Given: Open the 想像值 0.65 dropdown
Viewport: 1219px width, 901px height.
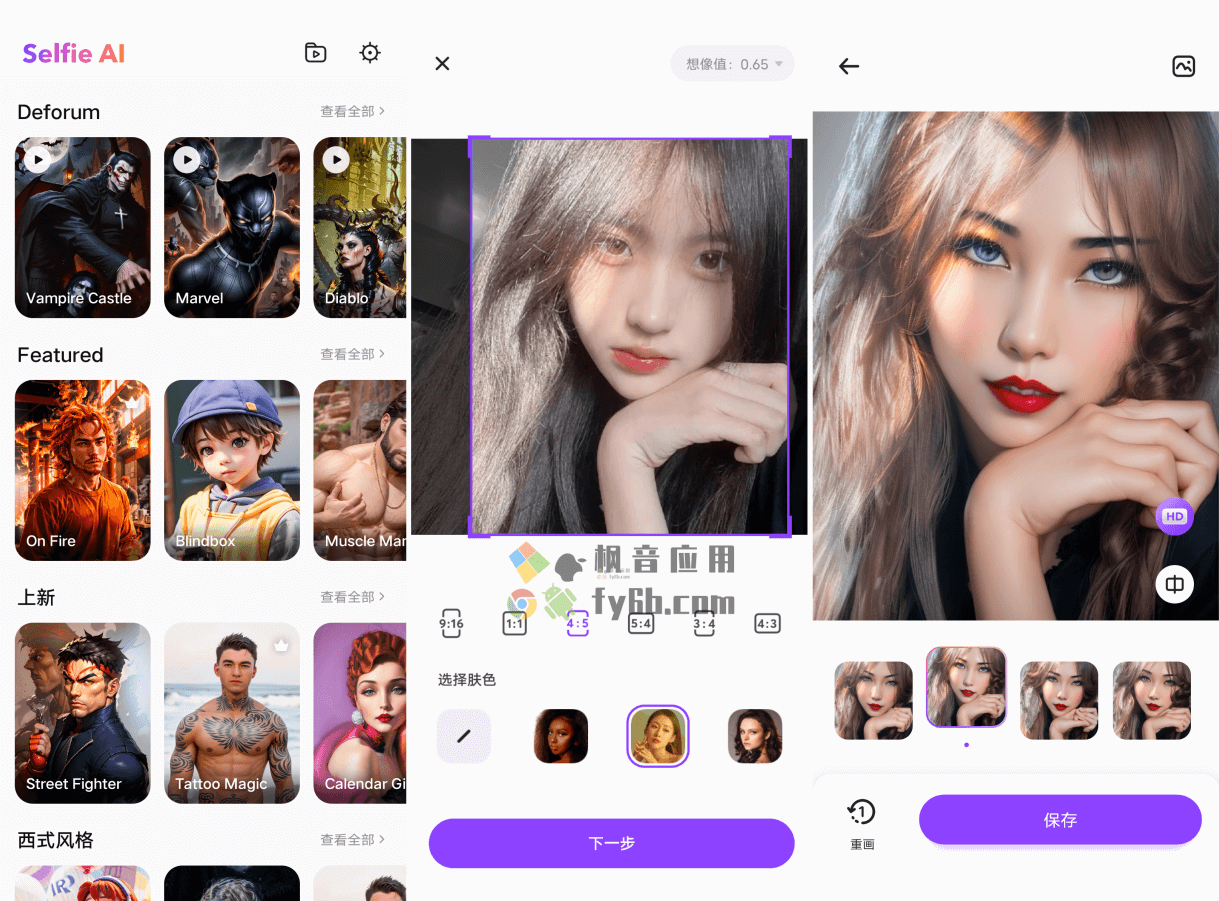Looking at the screenshot, I should [x=733, y=64].
